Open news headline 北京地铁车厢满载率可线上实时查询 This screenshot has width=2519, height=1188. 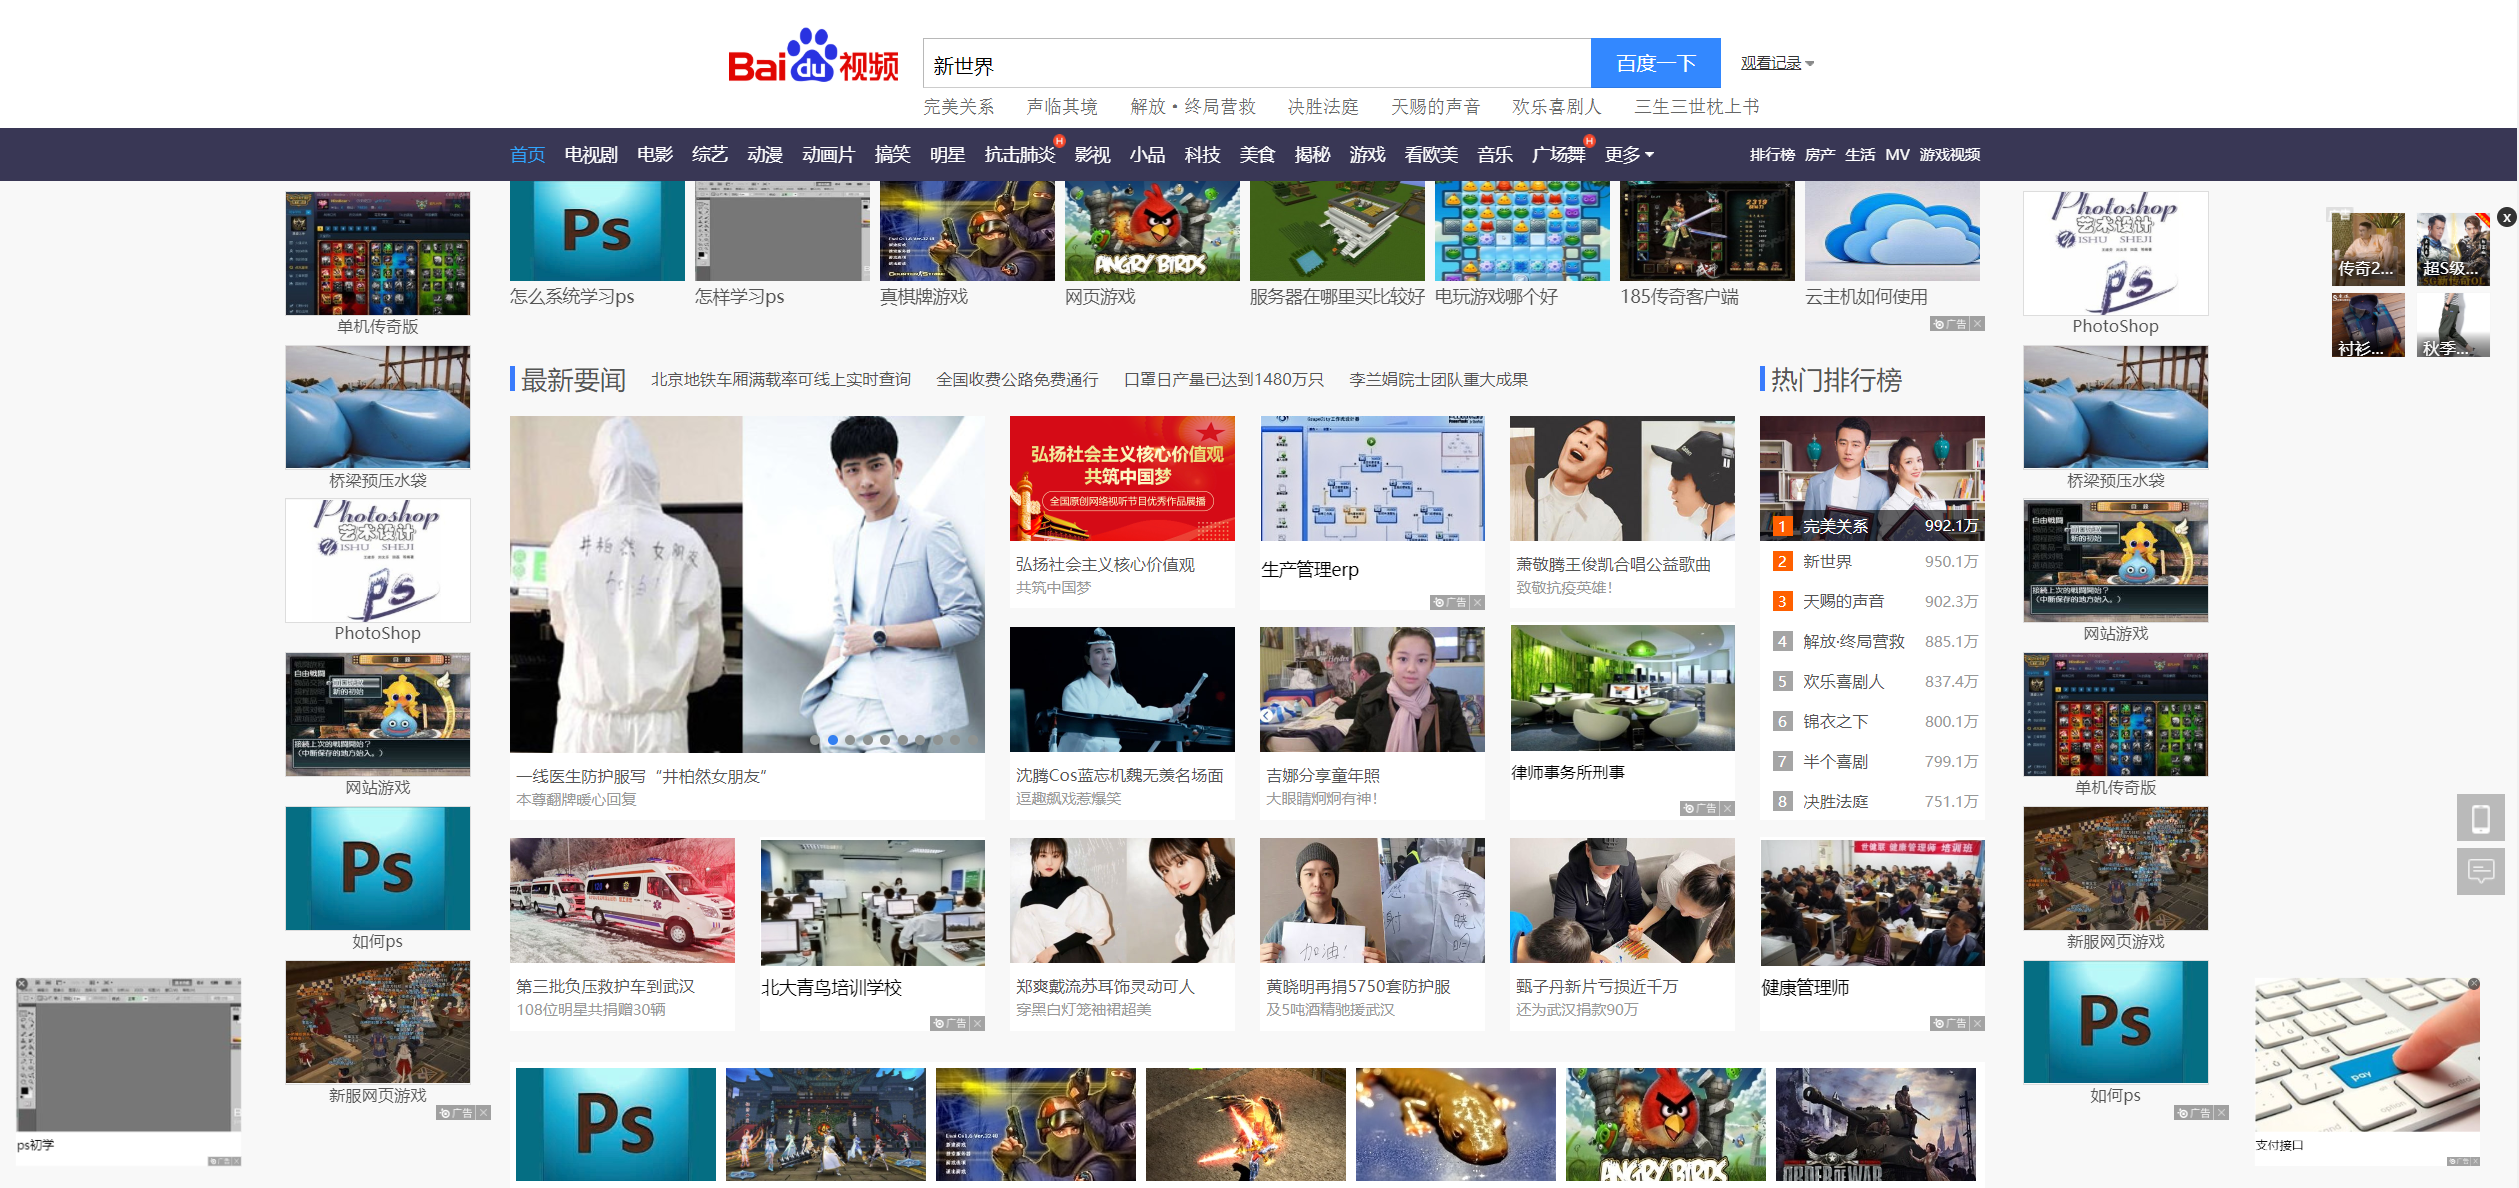pos(781,379)
